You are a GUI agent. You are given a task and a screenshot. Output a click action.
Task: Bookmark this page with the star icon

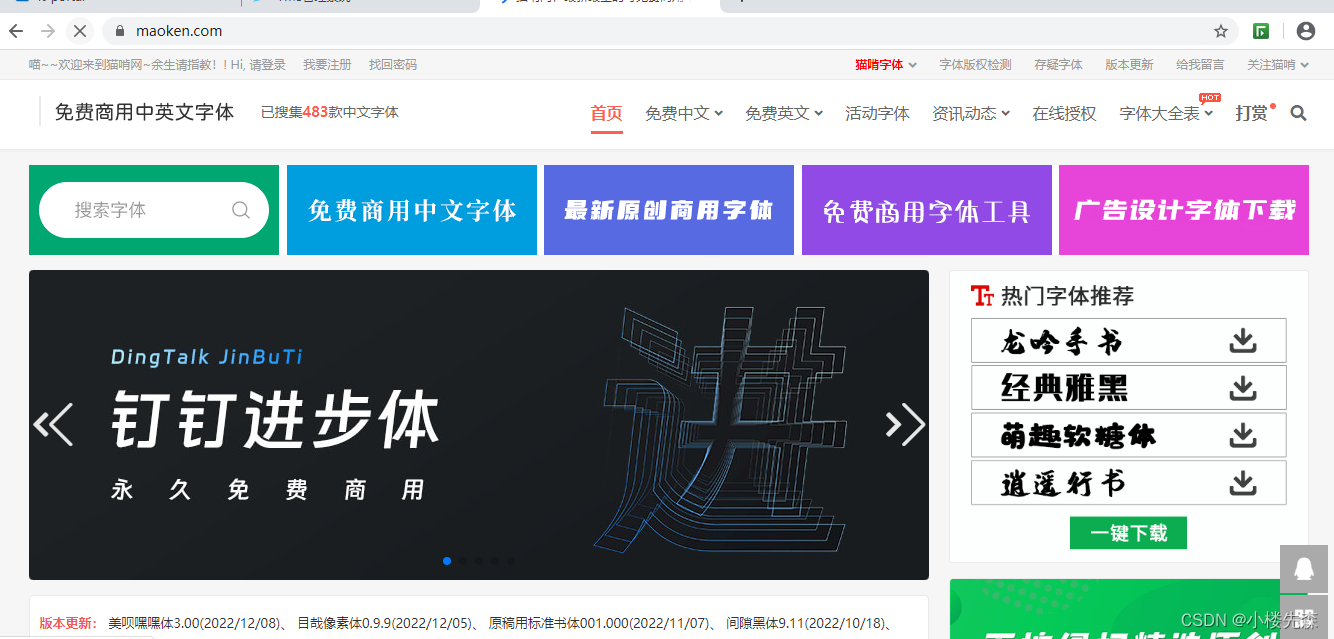pos(1221,31)
